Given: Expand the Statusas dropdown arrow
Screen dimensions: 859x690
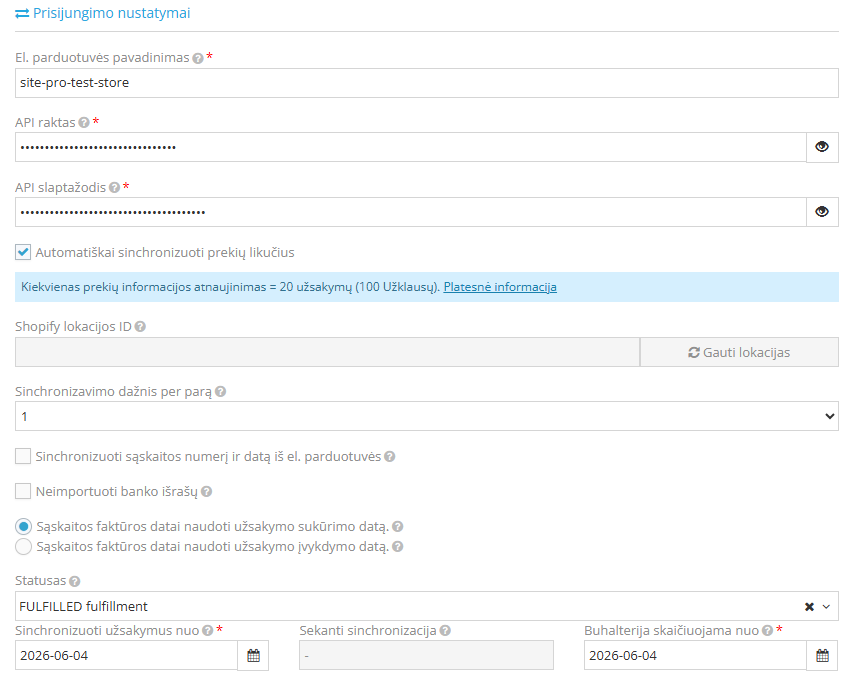Looking at the screenshot, I should (827, 607).
